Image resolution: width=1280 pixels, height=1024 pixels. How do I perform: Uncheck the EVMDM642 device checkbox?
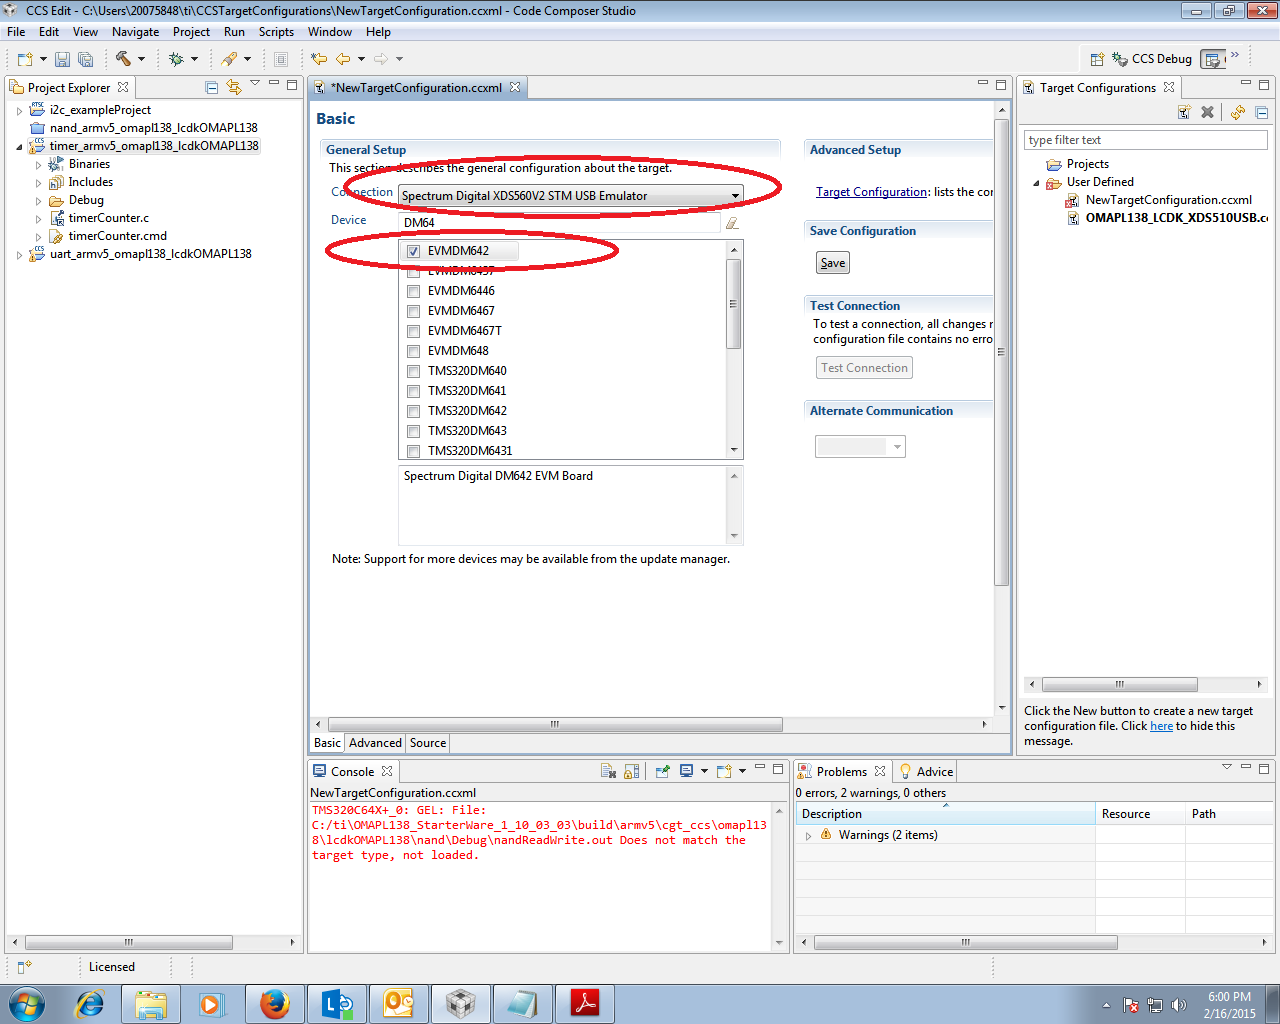click(x=413, y=251)
